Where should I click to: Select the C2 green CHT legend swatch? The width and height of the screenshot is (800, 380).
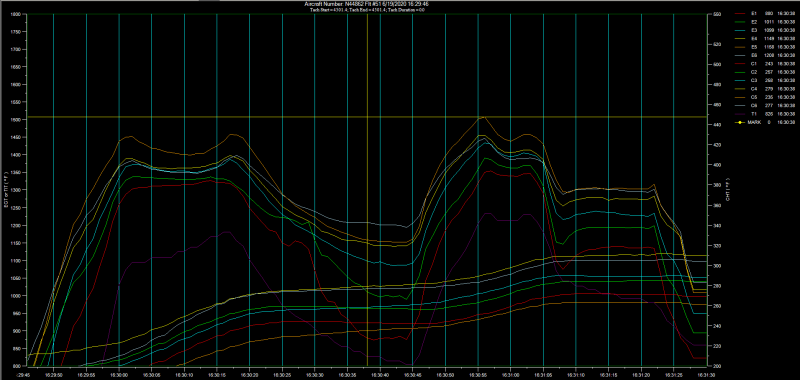740,72
